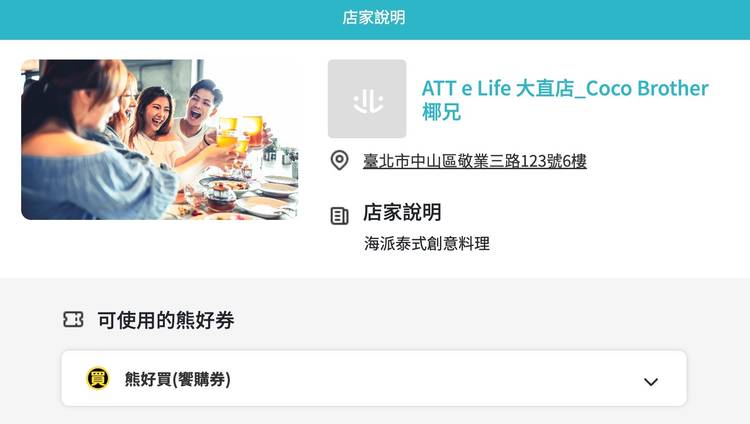The height and width of the screenshot is (424, 750).
Task: Select the 店家說明 section heading
Action: click(x=402, y=212)
